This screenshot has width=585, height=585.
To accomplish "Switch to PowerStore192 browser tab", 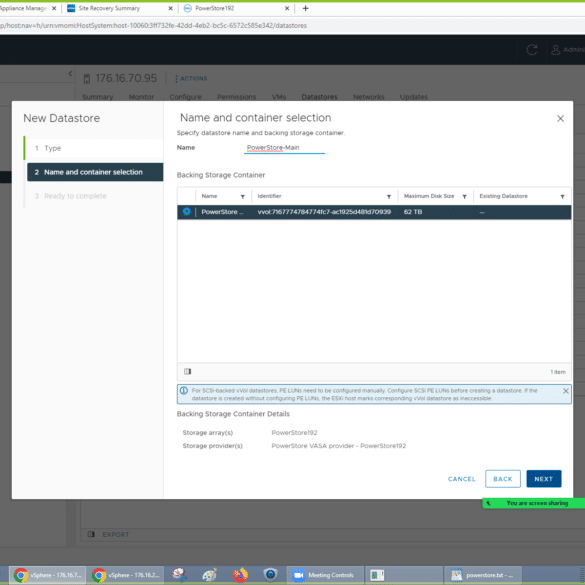I will click(215, 8).
